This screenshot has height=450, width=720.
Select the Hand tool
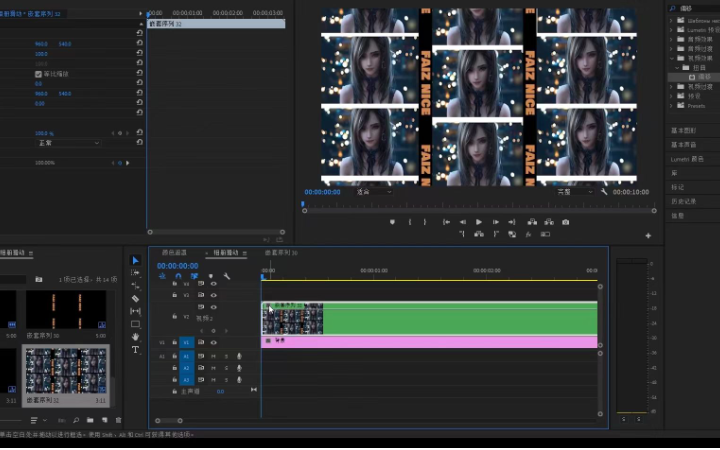coord(135,337)
